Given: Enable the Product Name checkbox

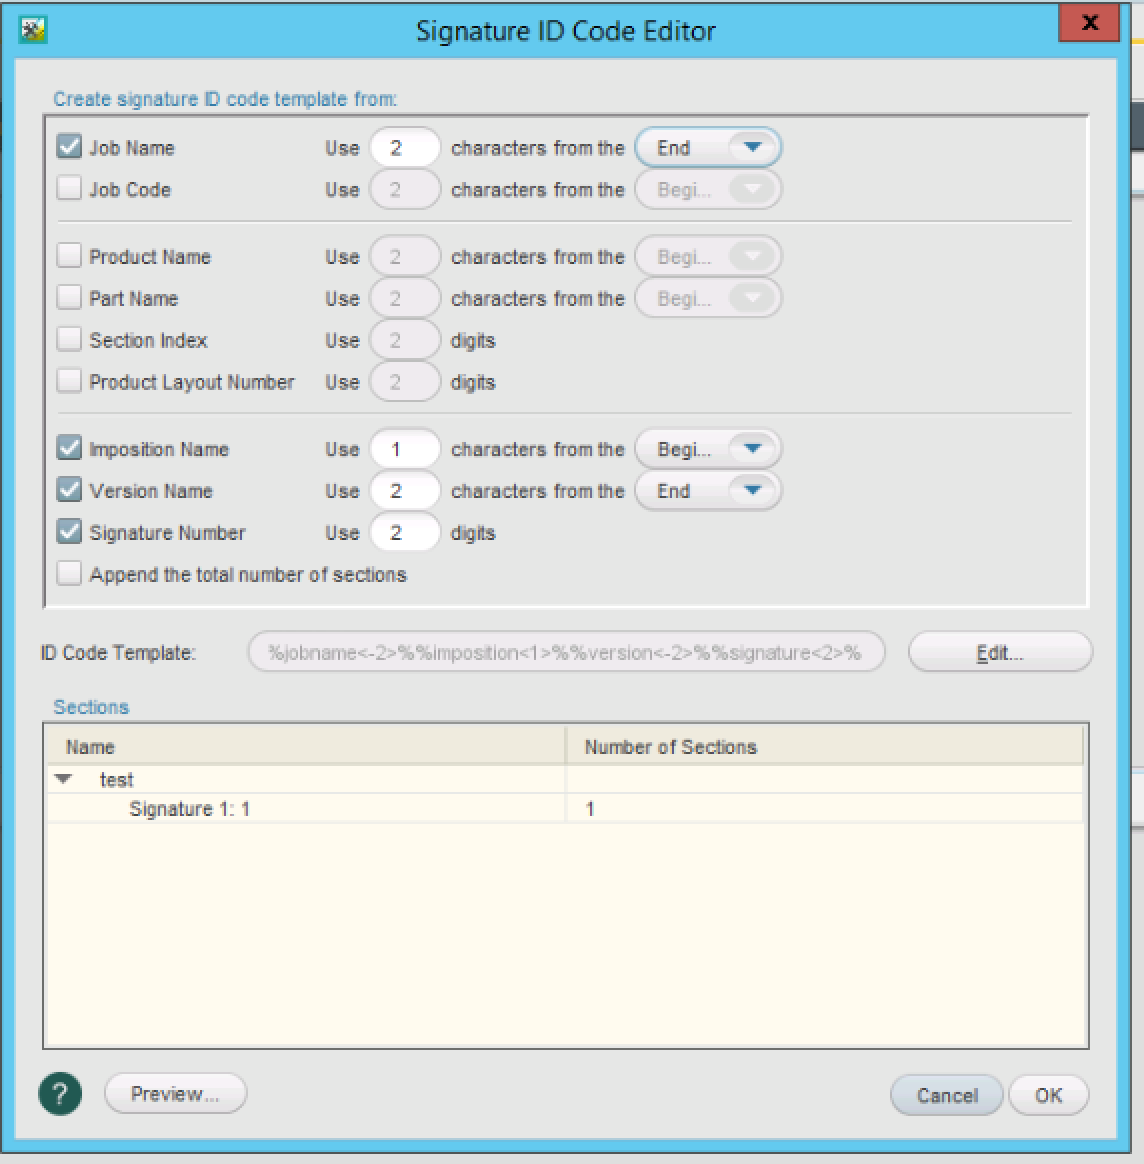Looking at the screenshot, I should click(69, 257).
